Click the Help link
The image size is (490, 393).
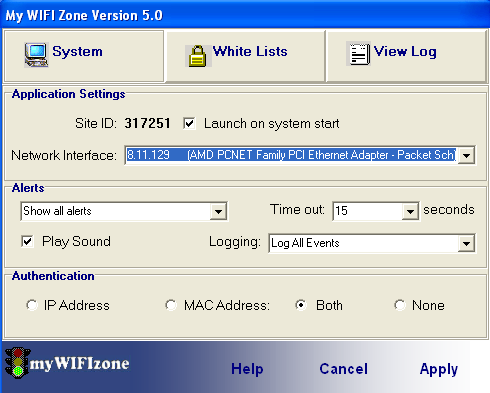[247, 369]
